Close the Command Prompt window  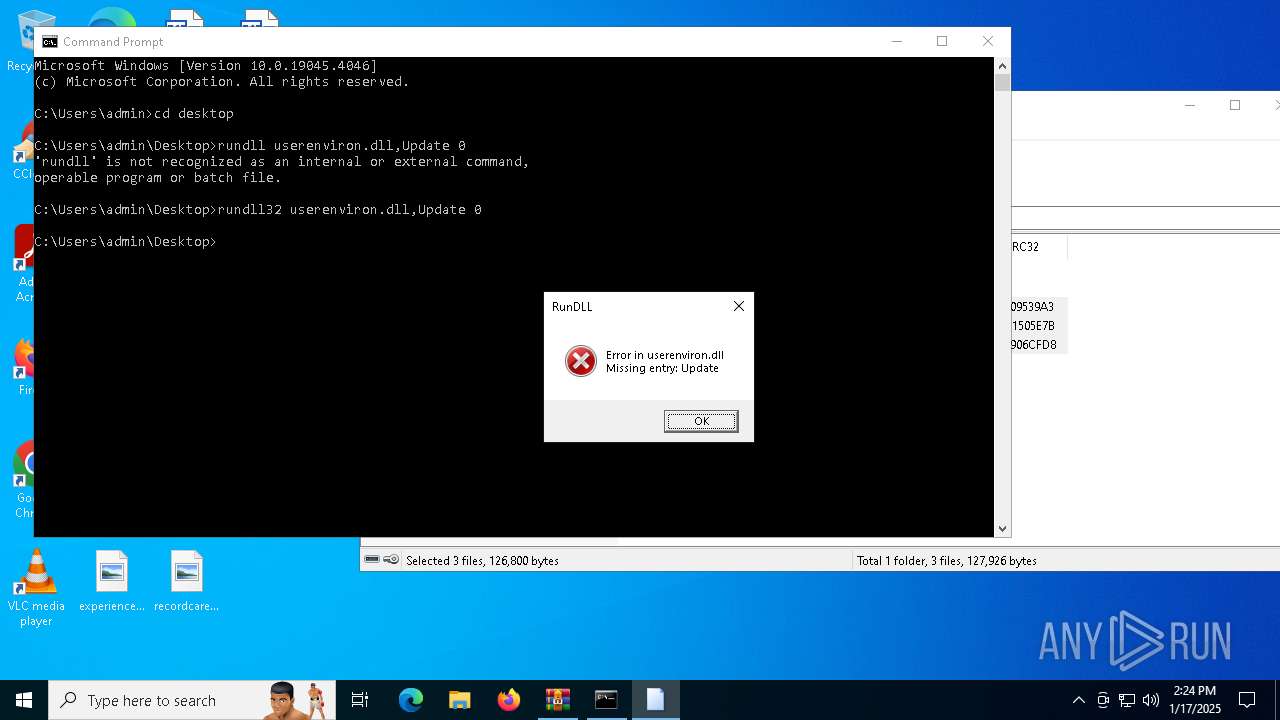coord(988,41)
